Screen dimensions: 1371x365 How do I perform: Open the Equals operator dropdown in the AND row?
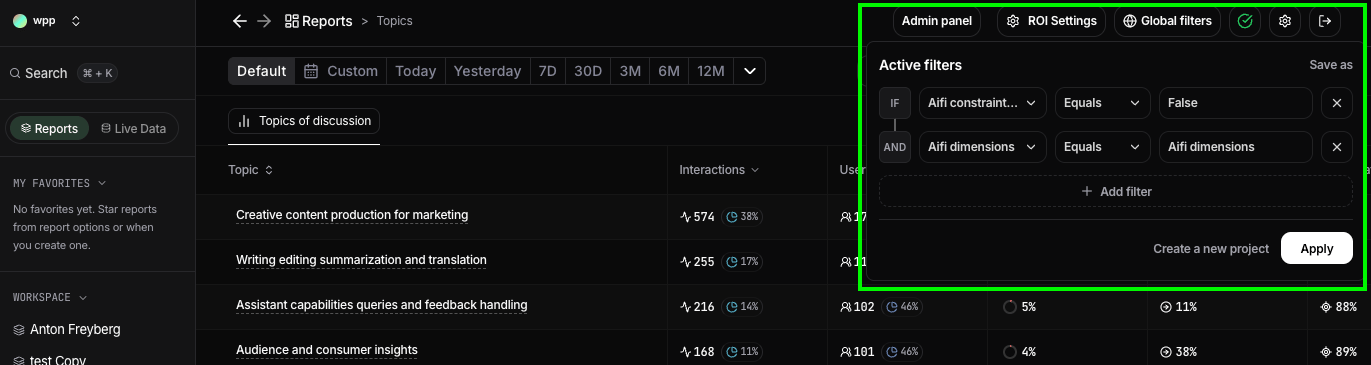click(1103, 147)
